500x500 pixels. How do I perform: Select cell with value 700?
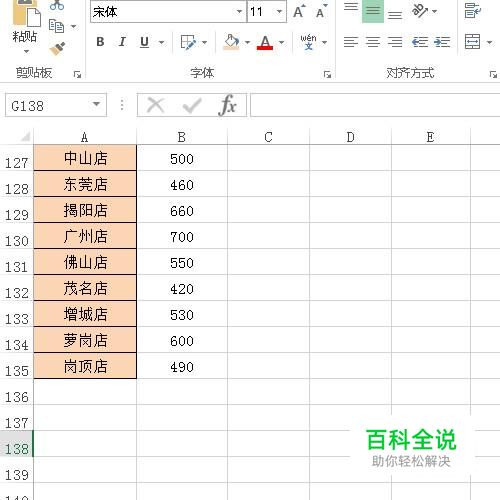pos(182,236)
